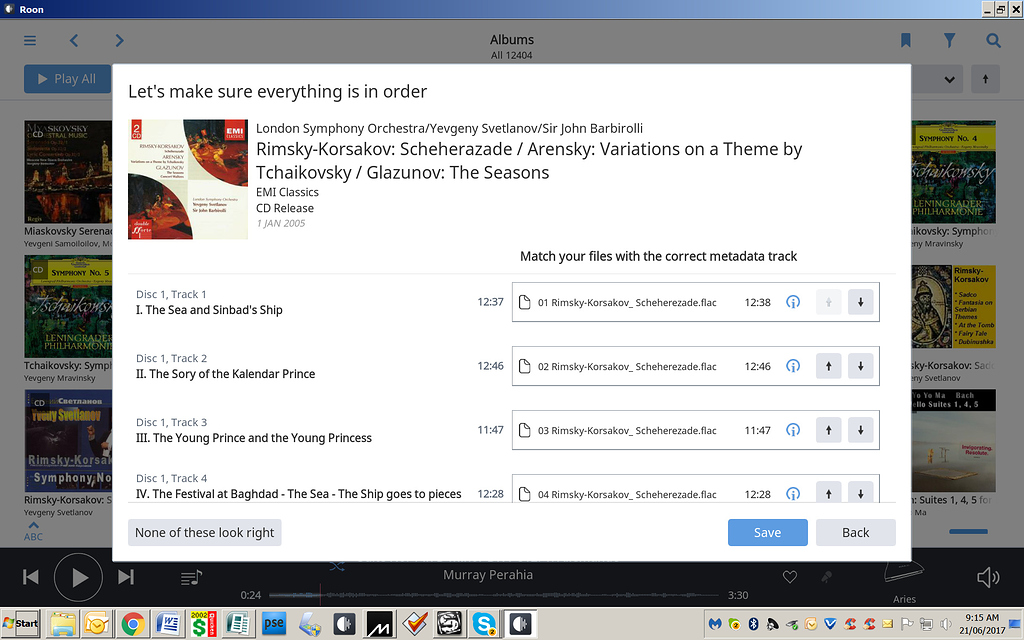Navigate back using the left arrow icon
Screen dimensions: 1024x640
(73, 40)
